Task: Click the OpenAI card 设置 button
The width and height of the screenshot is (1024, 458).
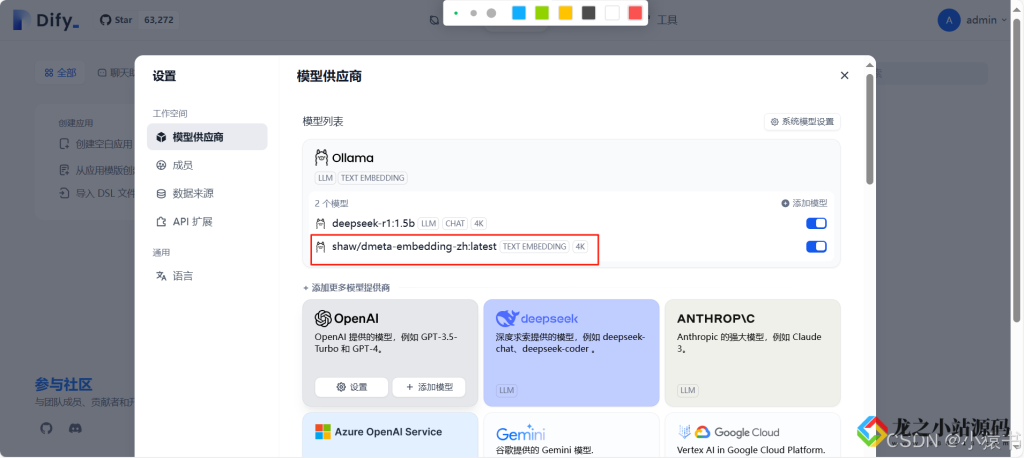Action: tap(351, 387)
